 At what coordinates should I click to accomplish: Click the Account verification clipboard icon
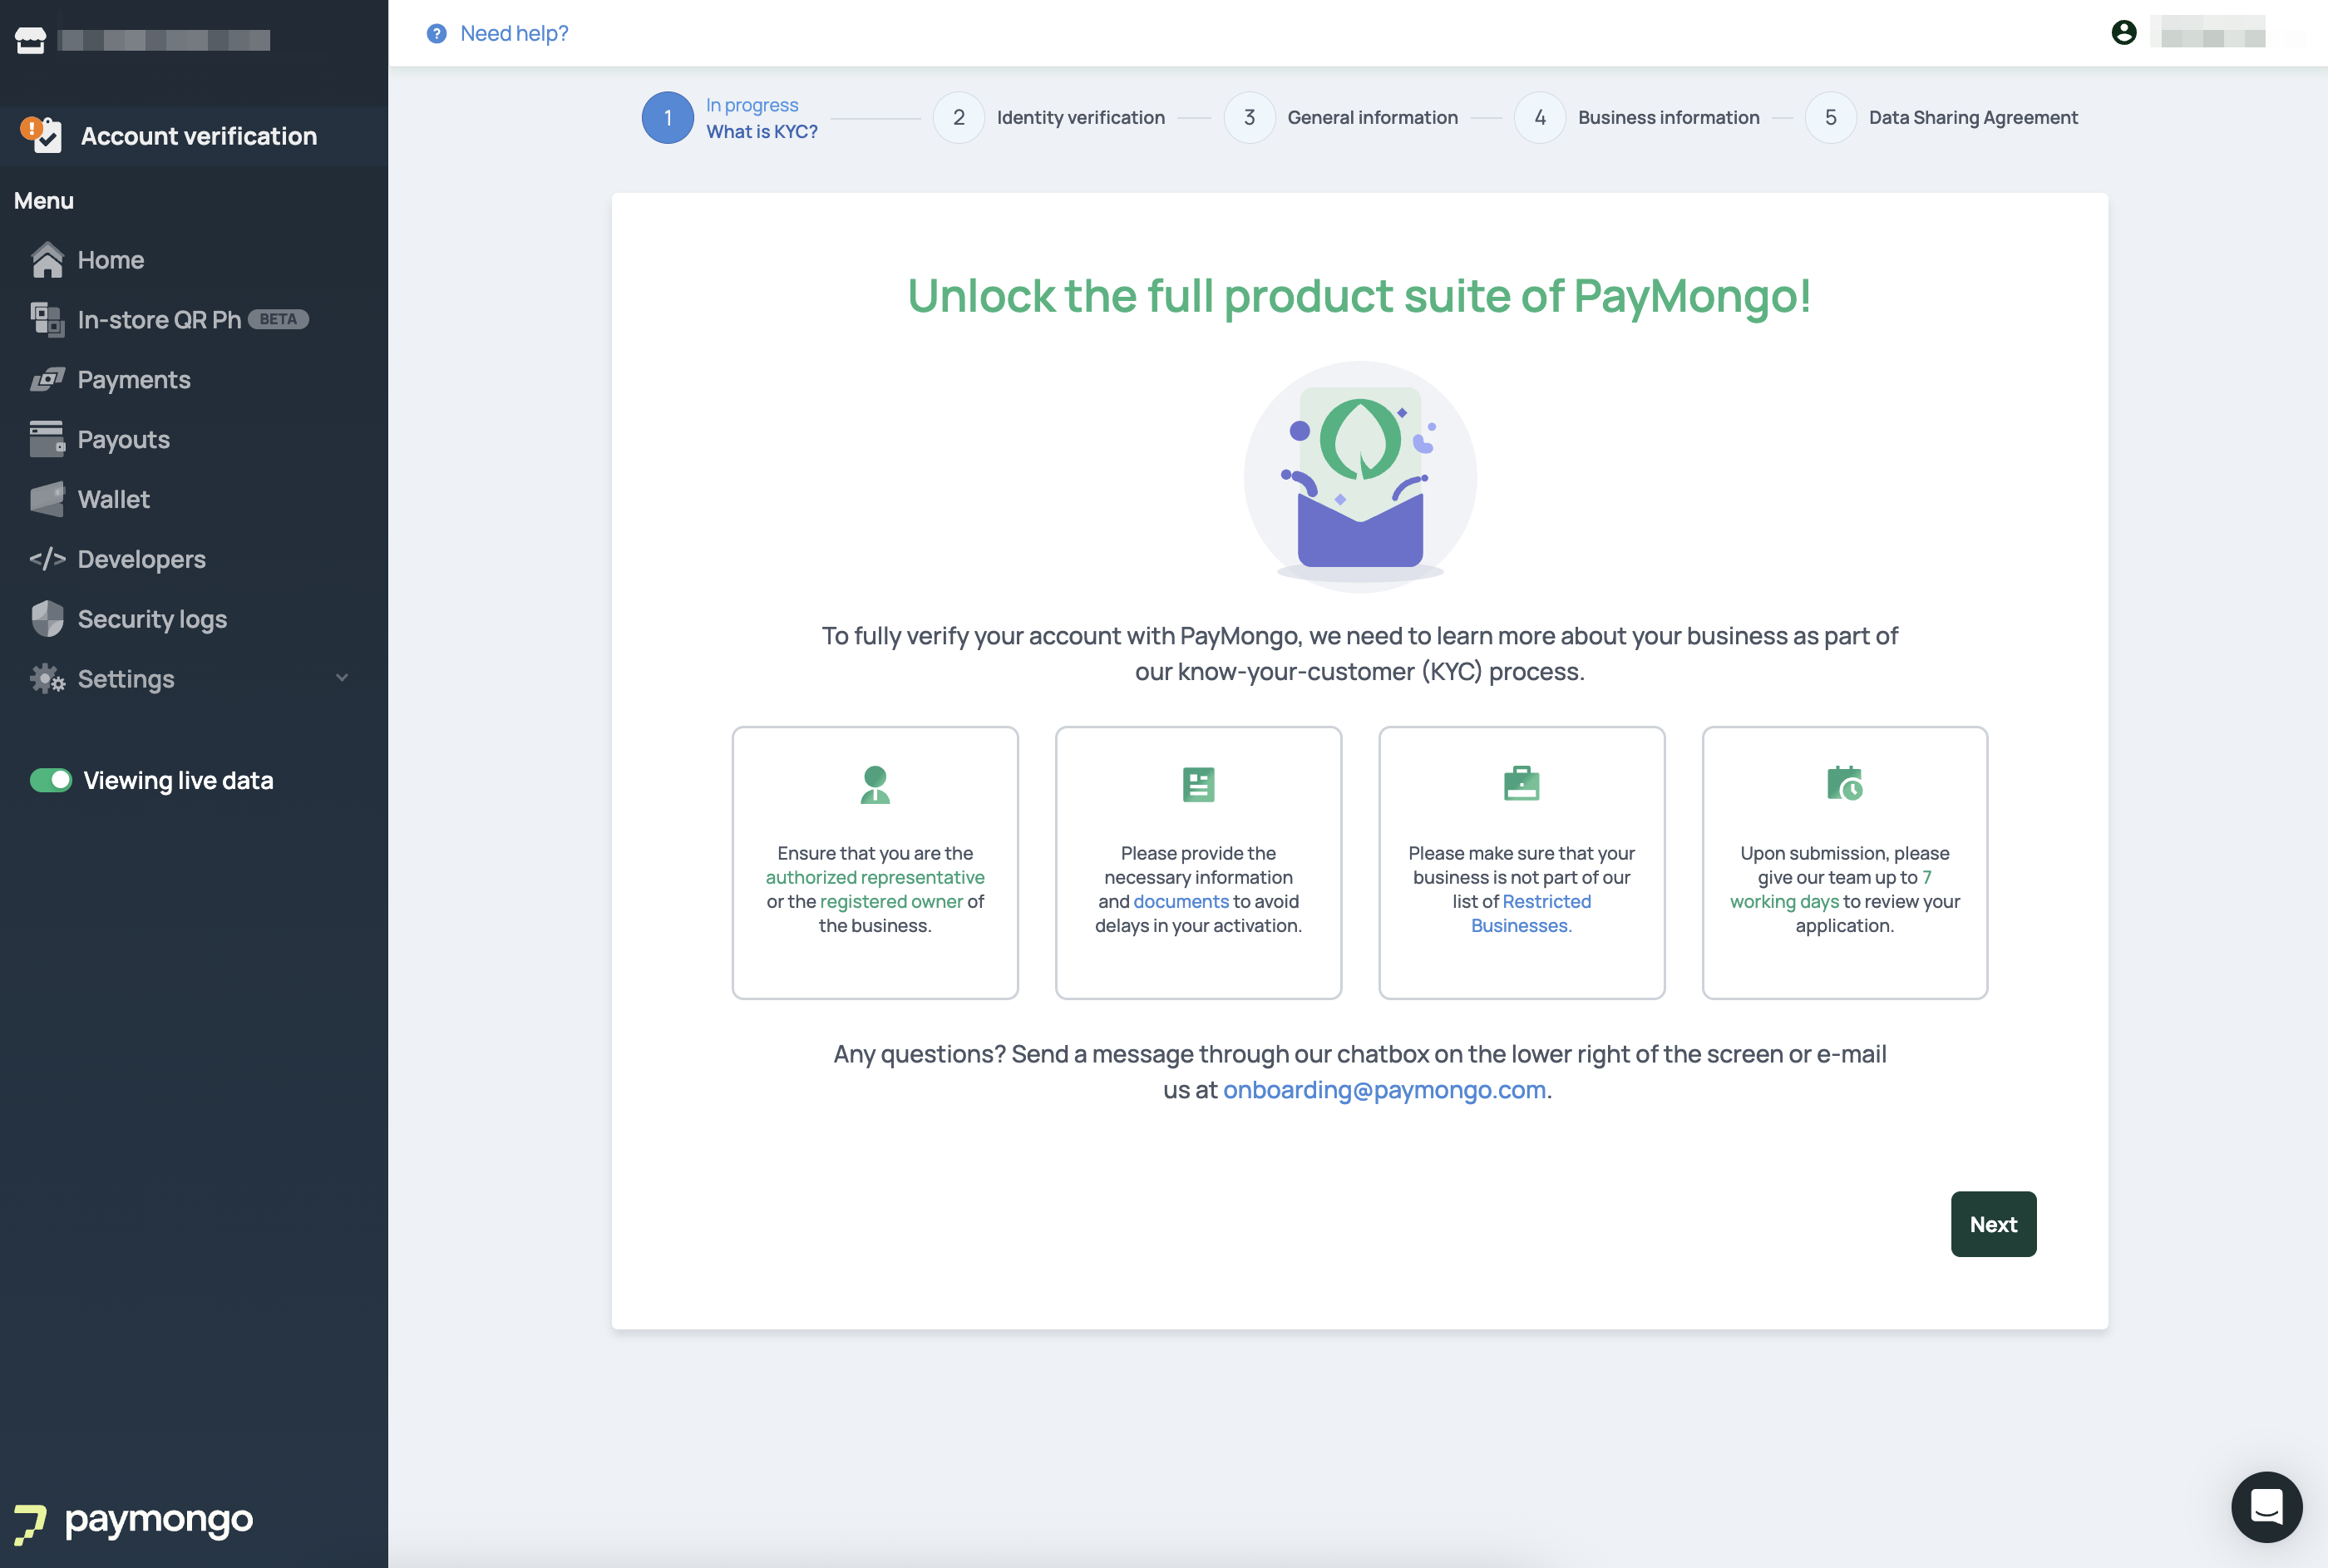(x=43, y=135)
